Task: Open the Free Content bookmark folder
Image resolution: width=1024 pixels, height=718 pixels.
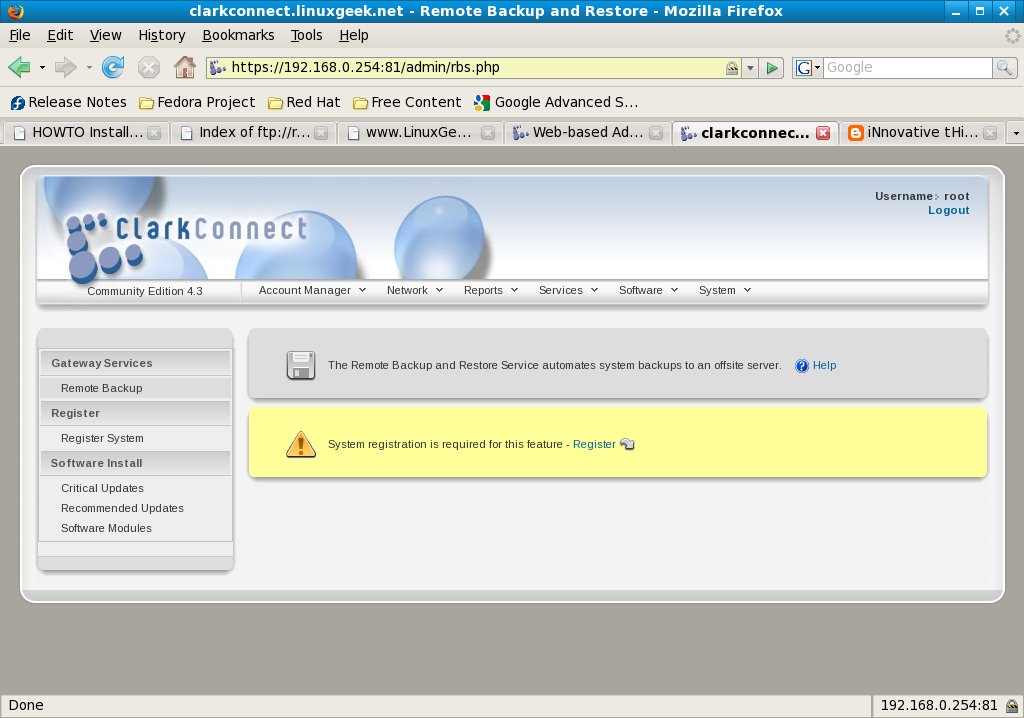Action: (x=407, y=102)
